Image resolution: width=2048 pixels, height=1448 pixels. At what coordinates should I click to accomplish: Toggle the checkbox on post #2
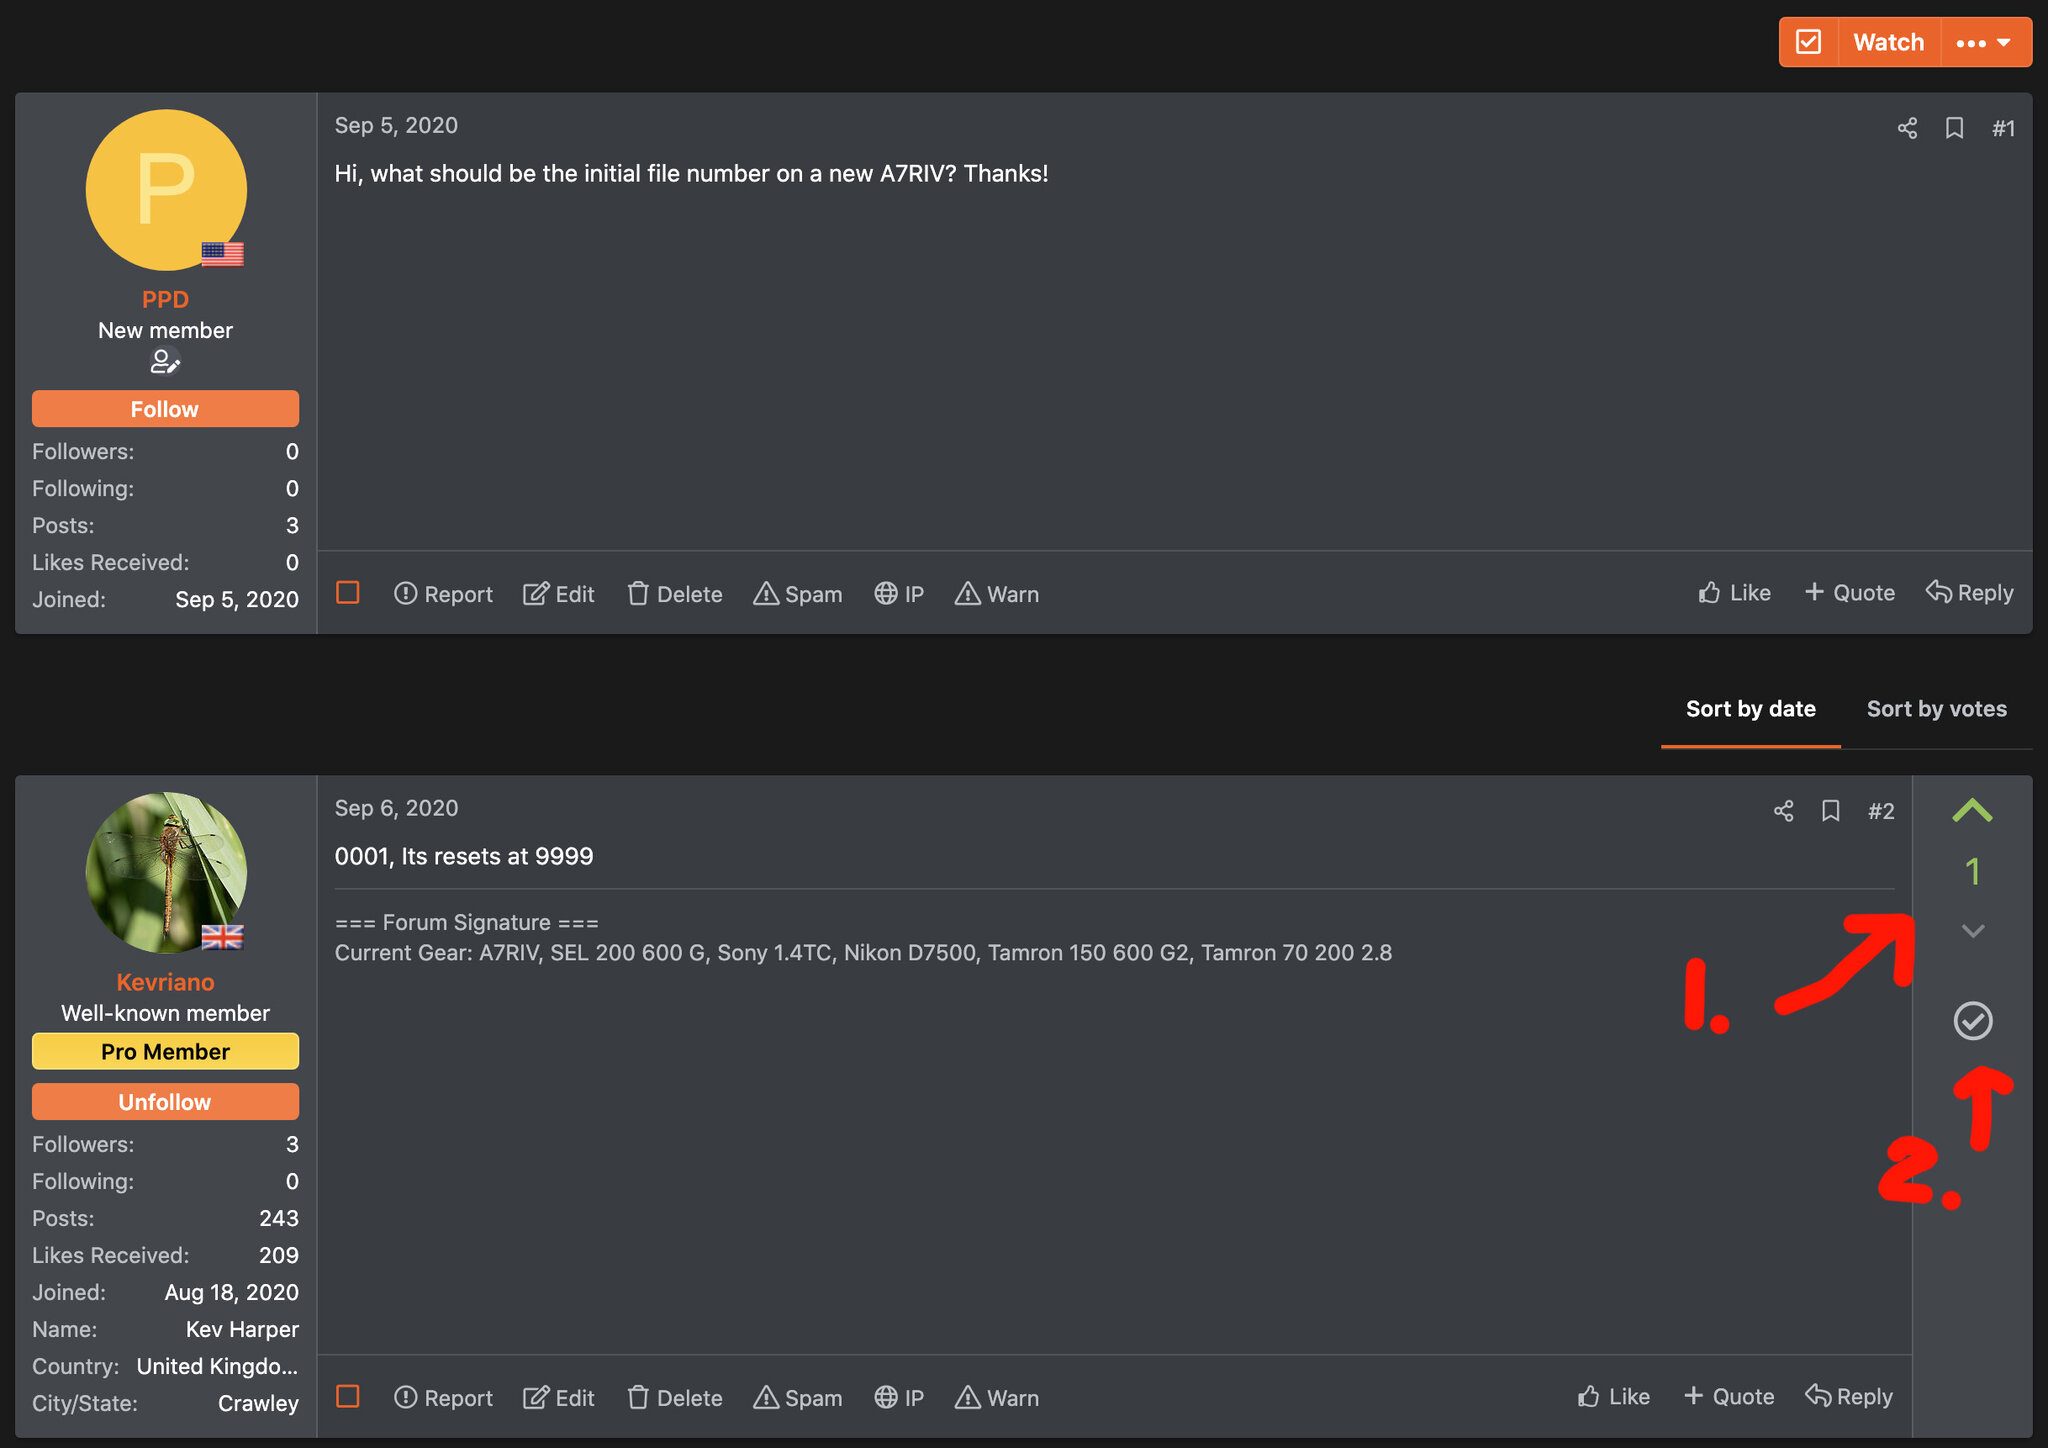[x=348, y=1395]
